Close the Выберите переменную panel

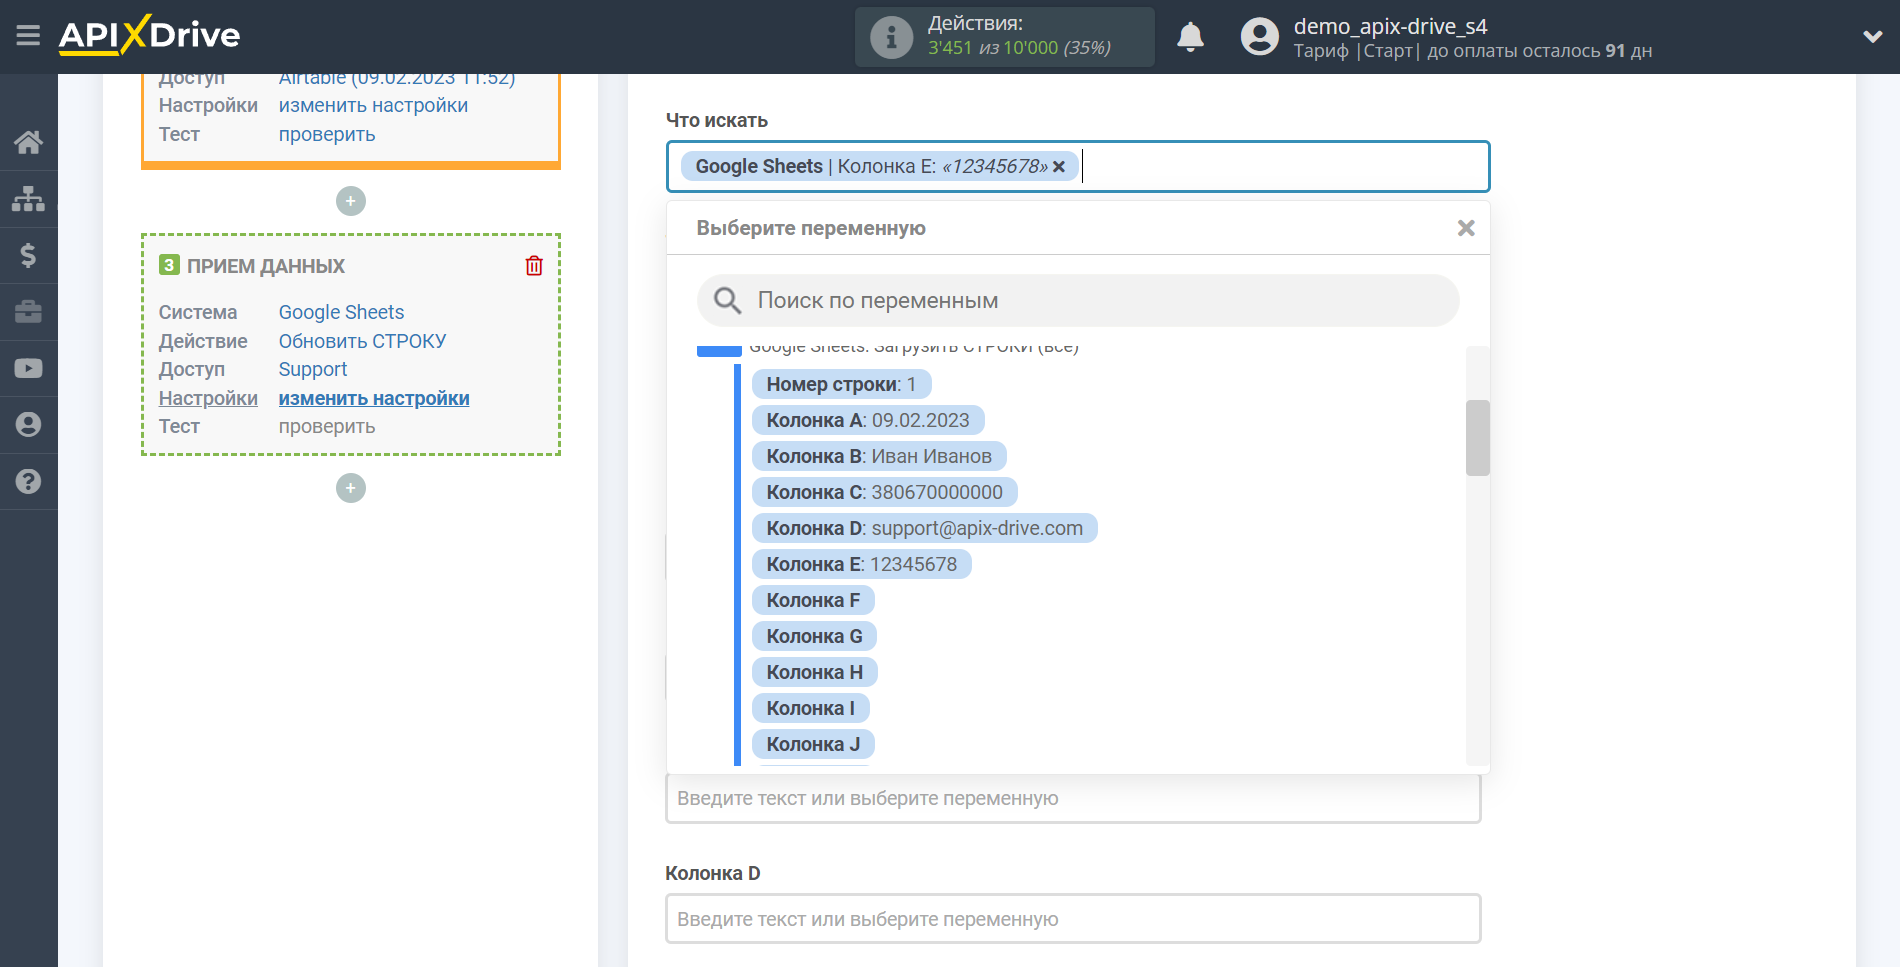(1466, 228)
